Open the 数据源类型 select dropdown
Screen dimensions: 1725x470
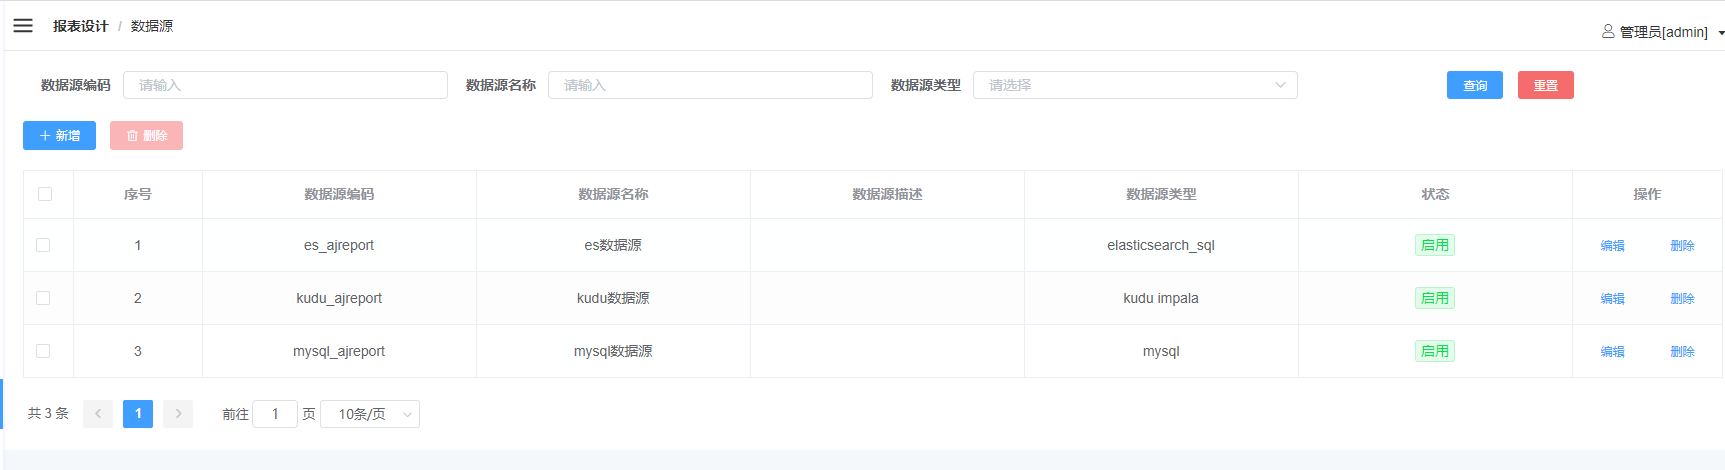point(1135,85)
